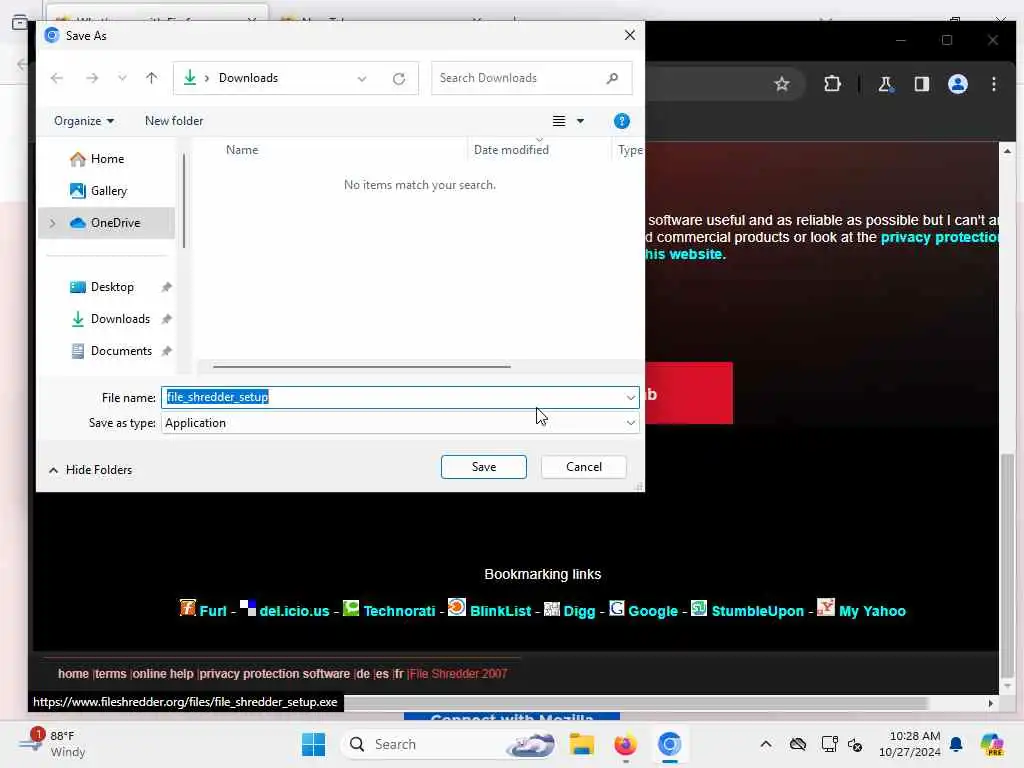The height and width of the screenshot is (768, 1024).
Task: Open the view options dropdown arrow
Action: [x=580, y=121]
